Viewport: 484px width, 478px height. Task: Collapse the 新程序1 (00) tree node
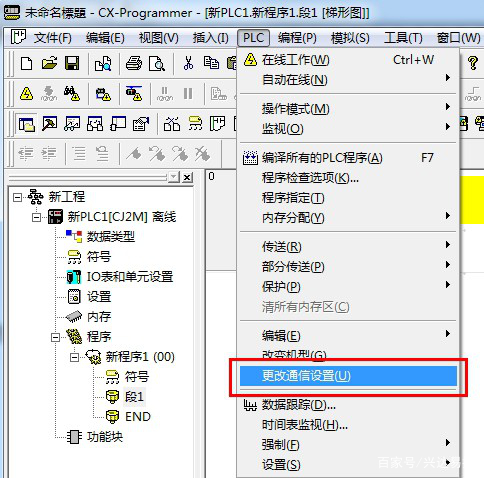(x=74, y=357)
